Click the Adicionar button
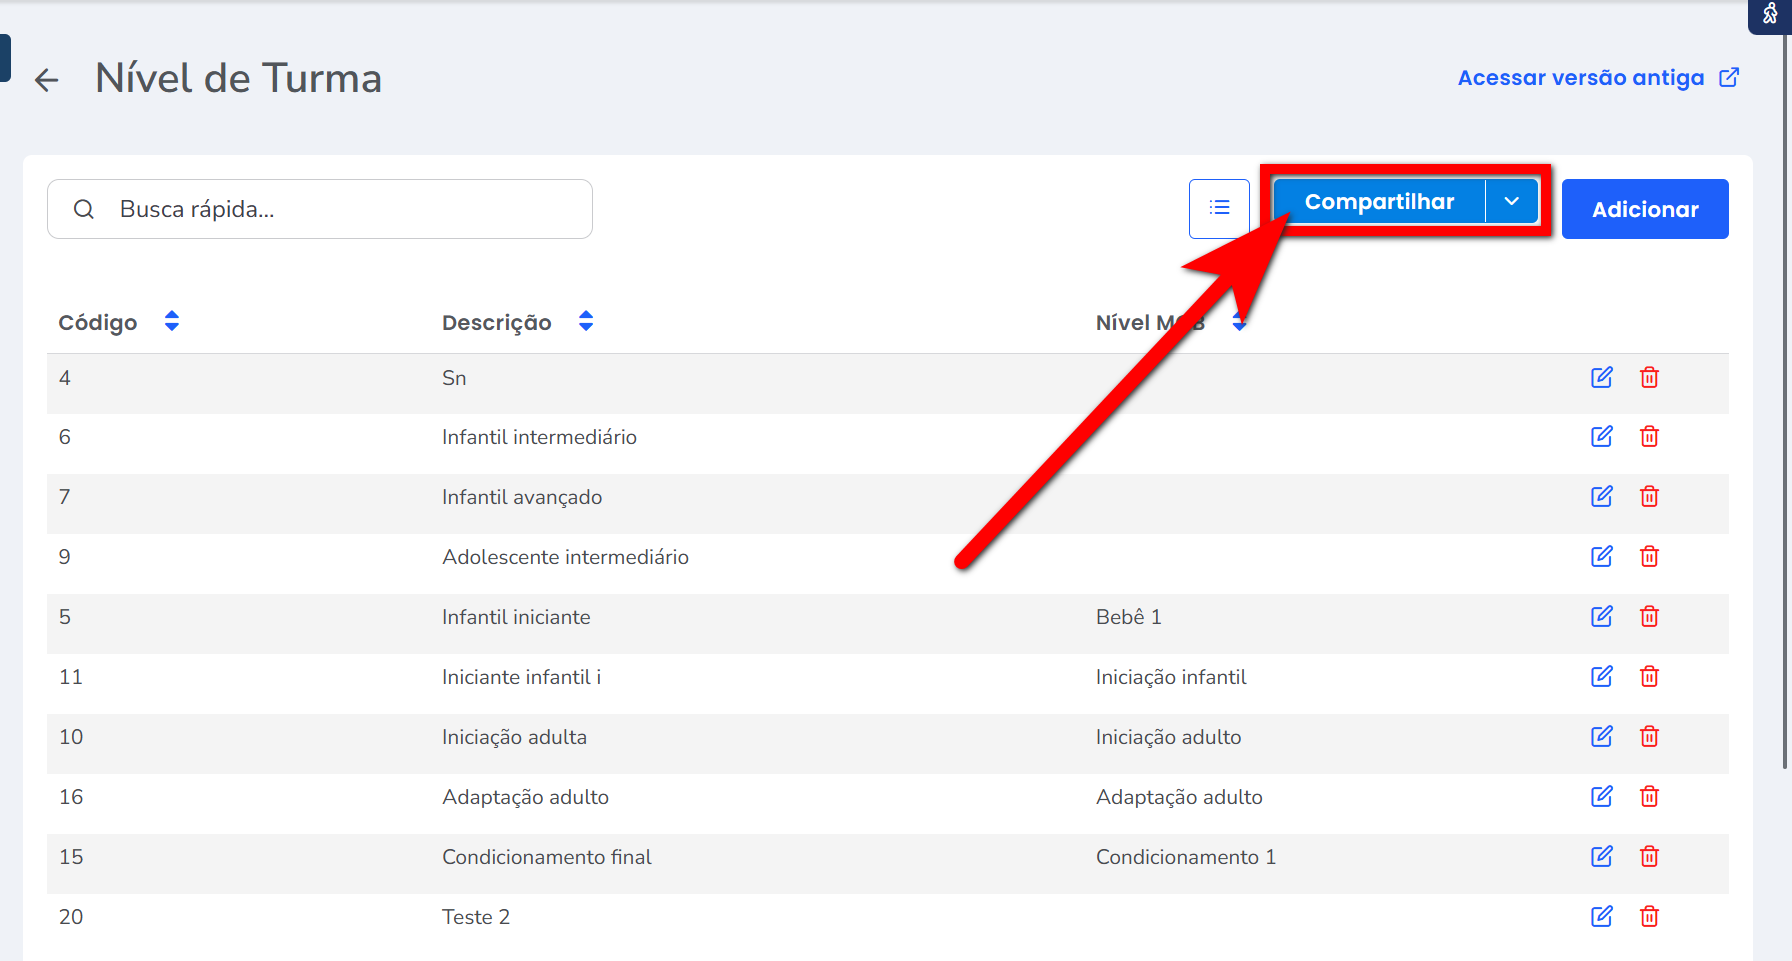The image size is (1792, 961). (1644, 209)
